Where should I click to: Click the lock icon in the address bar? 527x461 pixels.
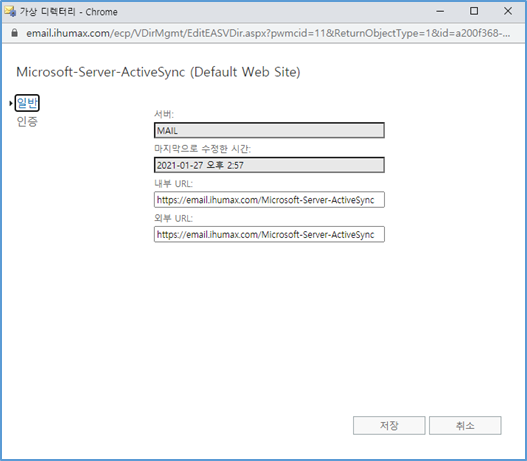[x=14, y=33]
